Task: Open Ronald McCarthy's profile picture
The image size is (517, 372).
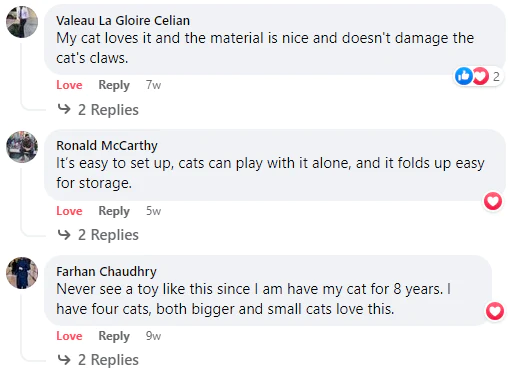Action: [22, 147]
